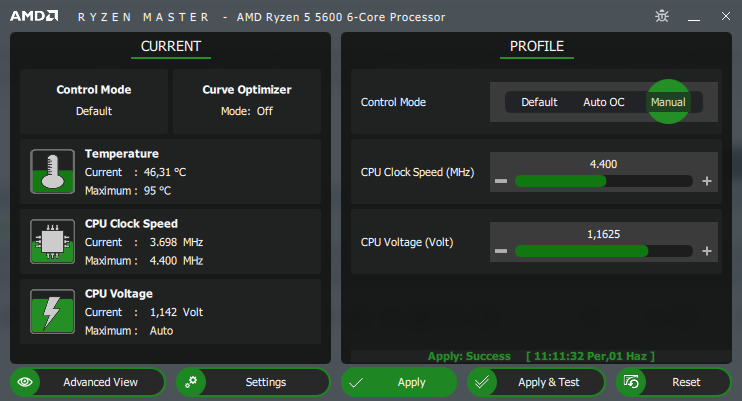The height and width of the screenshot is (401, 742).
Task: Click the Reset button's refresh icon
Action: (x=631, y=382)
